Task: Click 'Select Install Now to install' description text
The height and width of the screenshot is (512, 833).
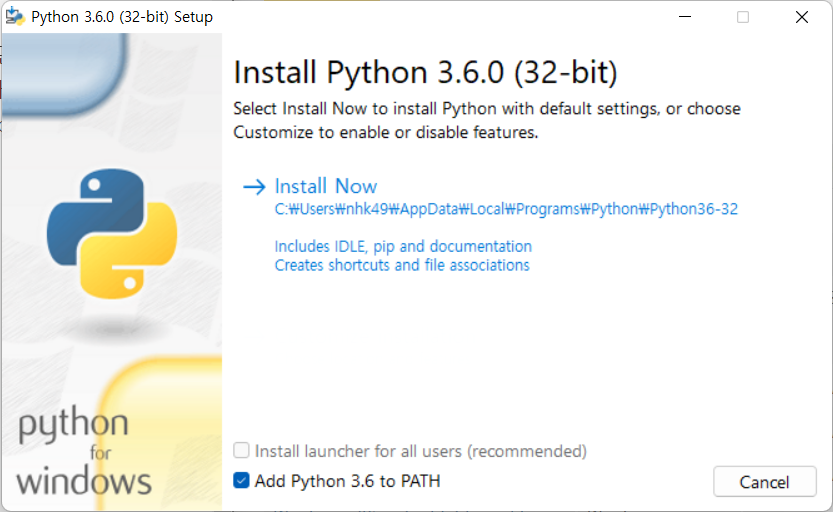Action: click(x=487, y=121)
